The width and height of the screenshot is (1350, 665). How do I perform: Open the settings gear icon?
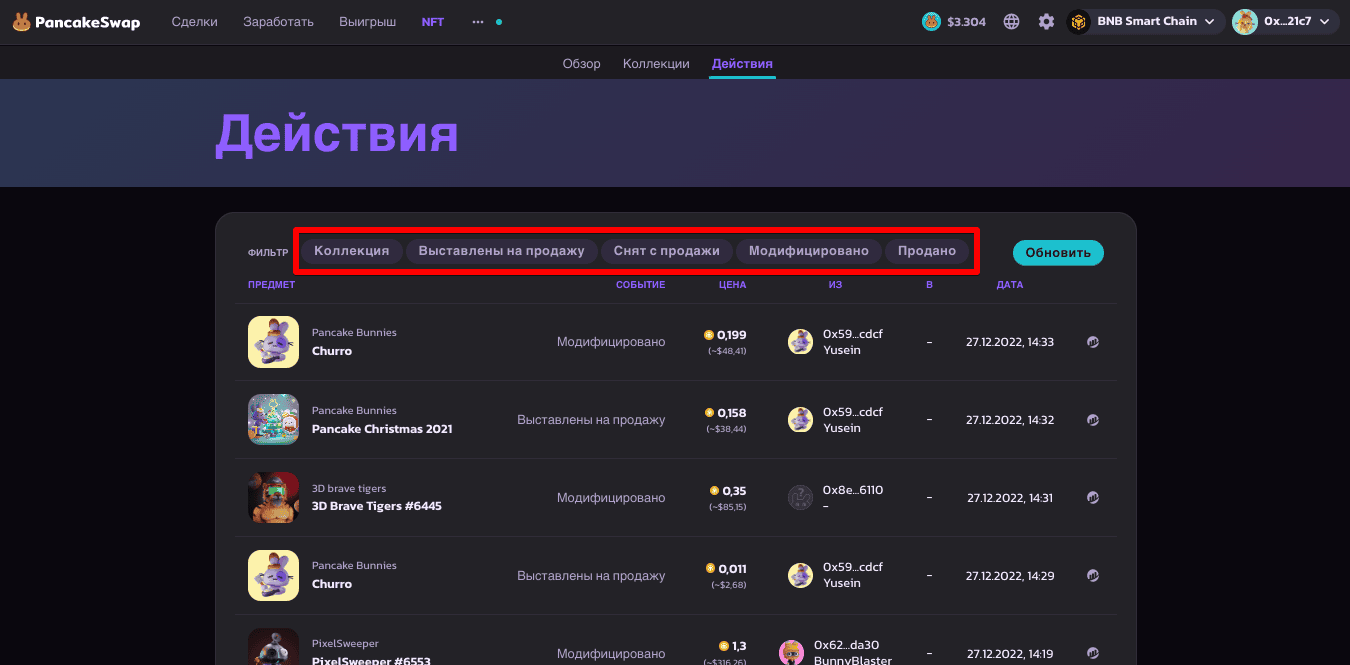click(x=1046, y=21)
